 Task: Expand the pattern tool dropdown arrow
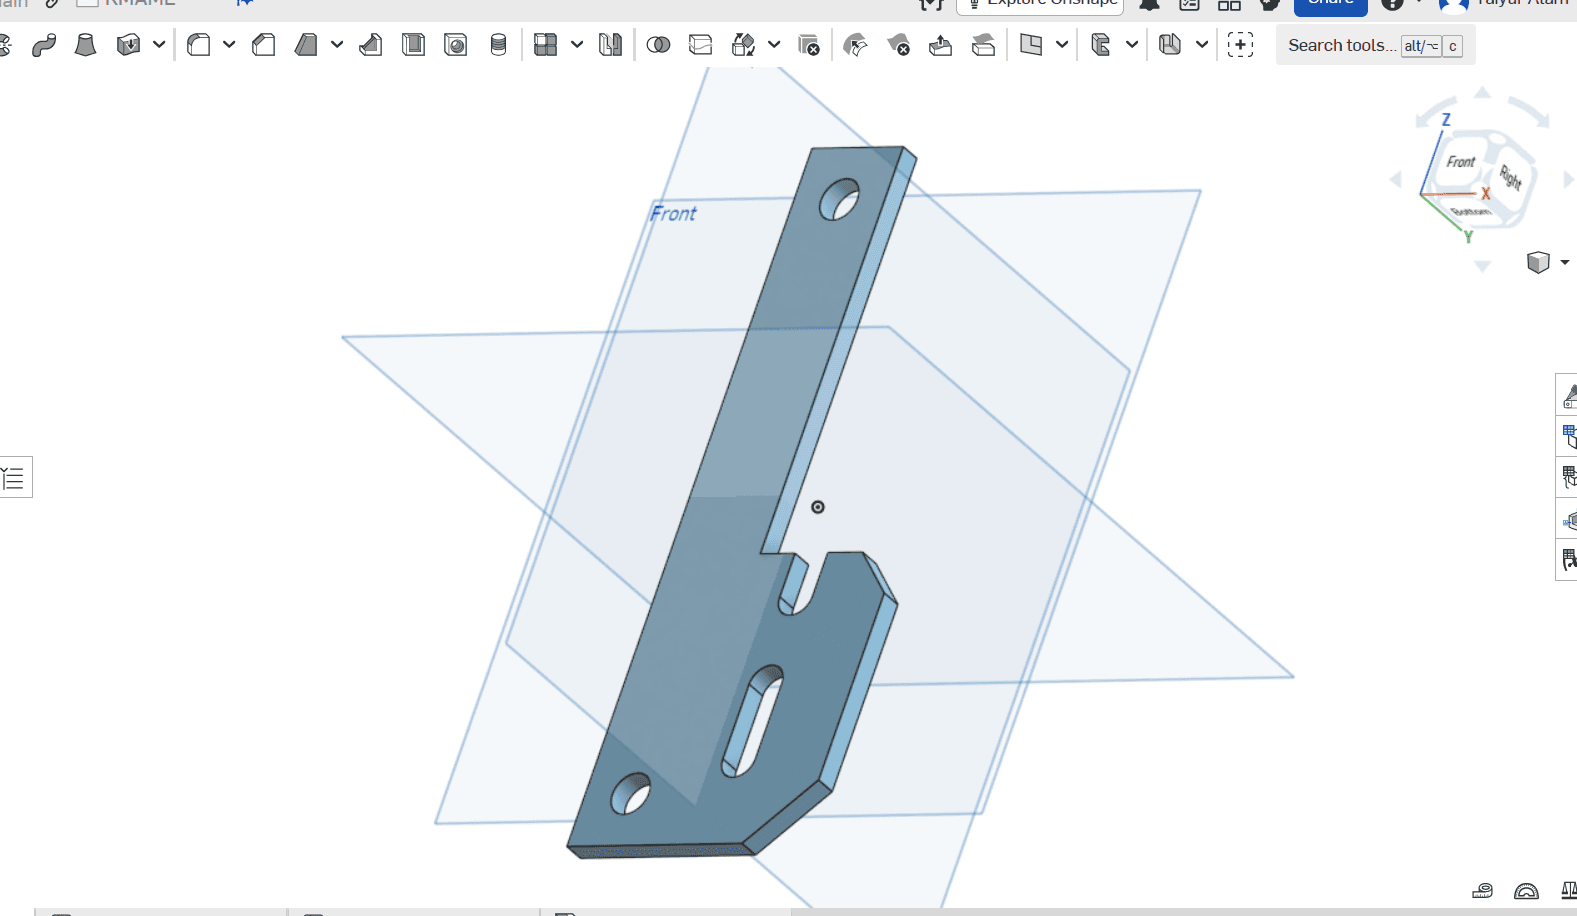(x=577, y=45)
